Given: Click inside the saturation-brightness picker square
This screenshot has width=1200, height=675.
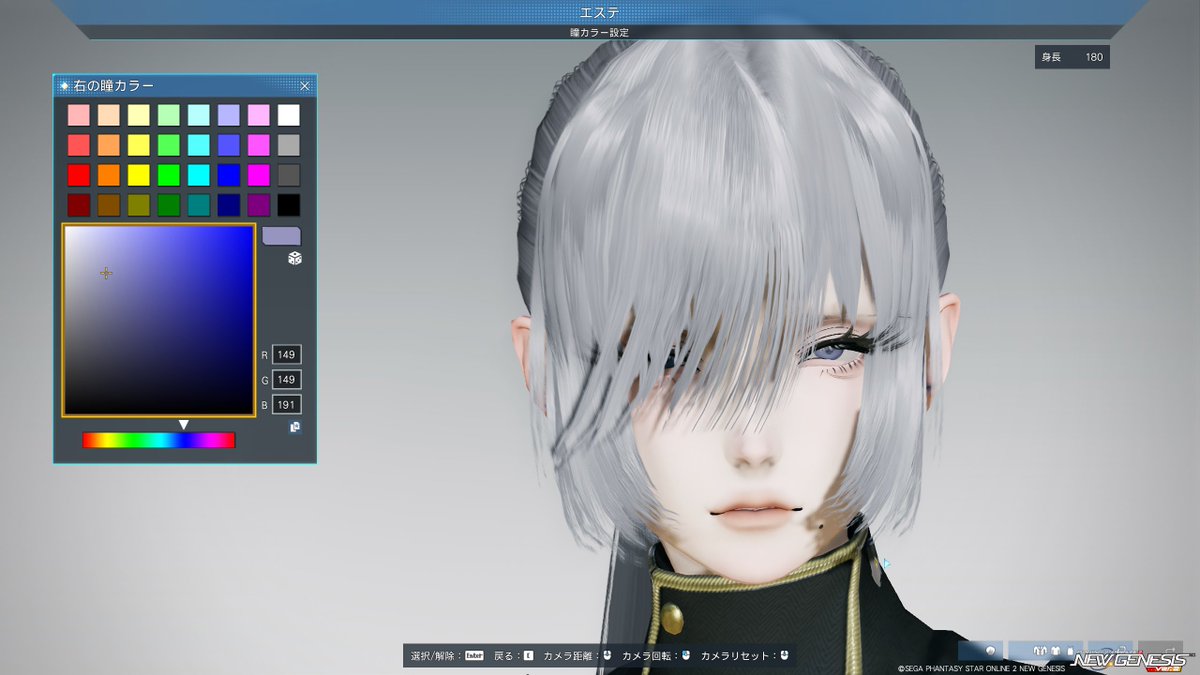Looking at the screenshot, I should (159, 320).
